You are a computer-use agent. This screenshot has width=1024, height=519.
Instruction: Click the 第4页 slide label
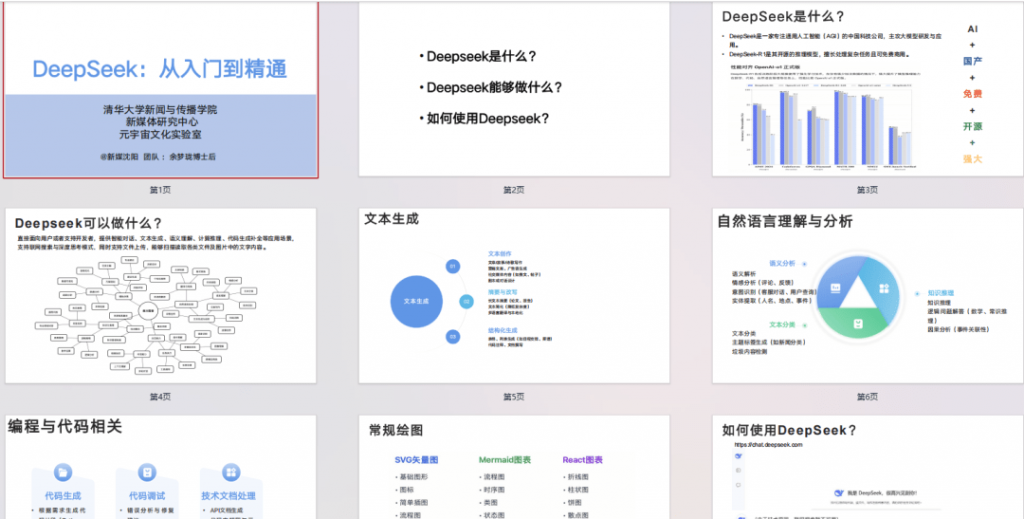[161, 397]
